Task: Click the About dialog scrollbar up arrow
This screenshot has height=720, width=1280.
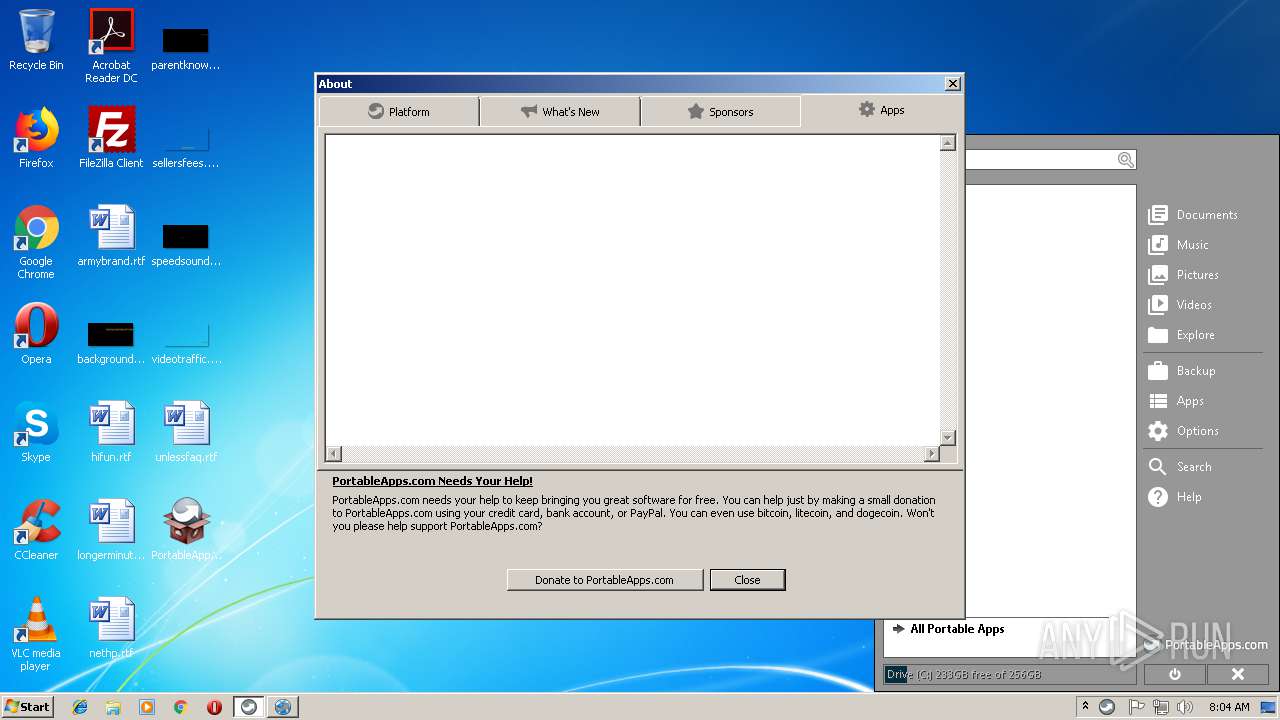Action: coord(948,143)
